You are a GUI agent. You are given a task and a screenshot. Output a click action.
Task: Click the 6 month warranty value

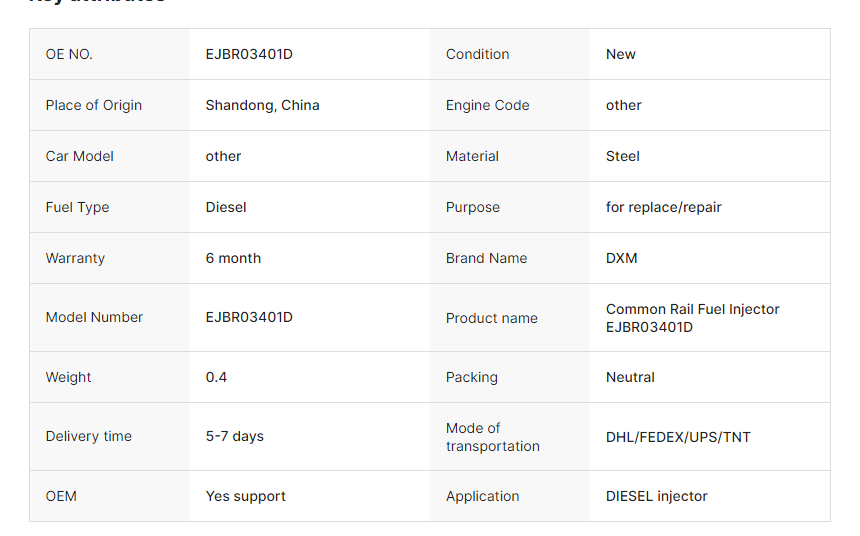tap(233, 258)
